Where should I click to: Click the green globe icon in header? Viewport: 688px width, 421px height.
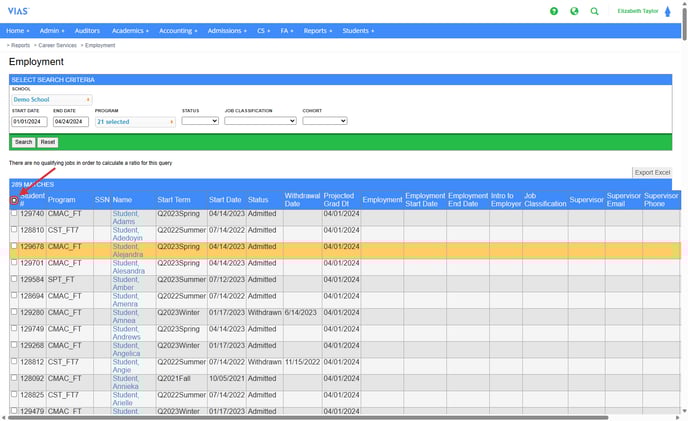(x=574, y=11)
